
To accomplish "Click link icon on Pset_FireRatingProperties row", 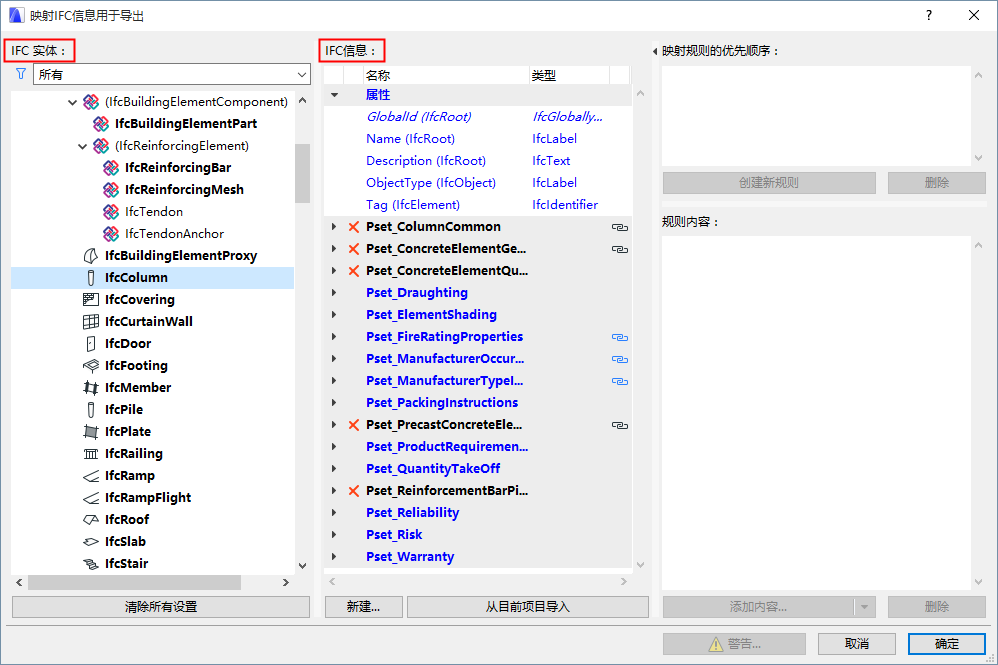I will [x=620, y=337].
